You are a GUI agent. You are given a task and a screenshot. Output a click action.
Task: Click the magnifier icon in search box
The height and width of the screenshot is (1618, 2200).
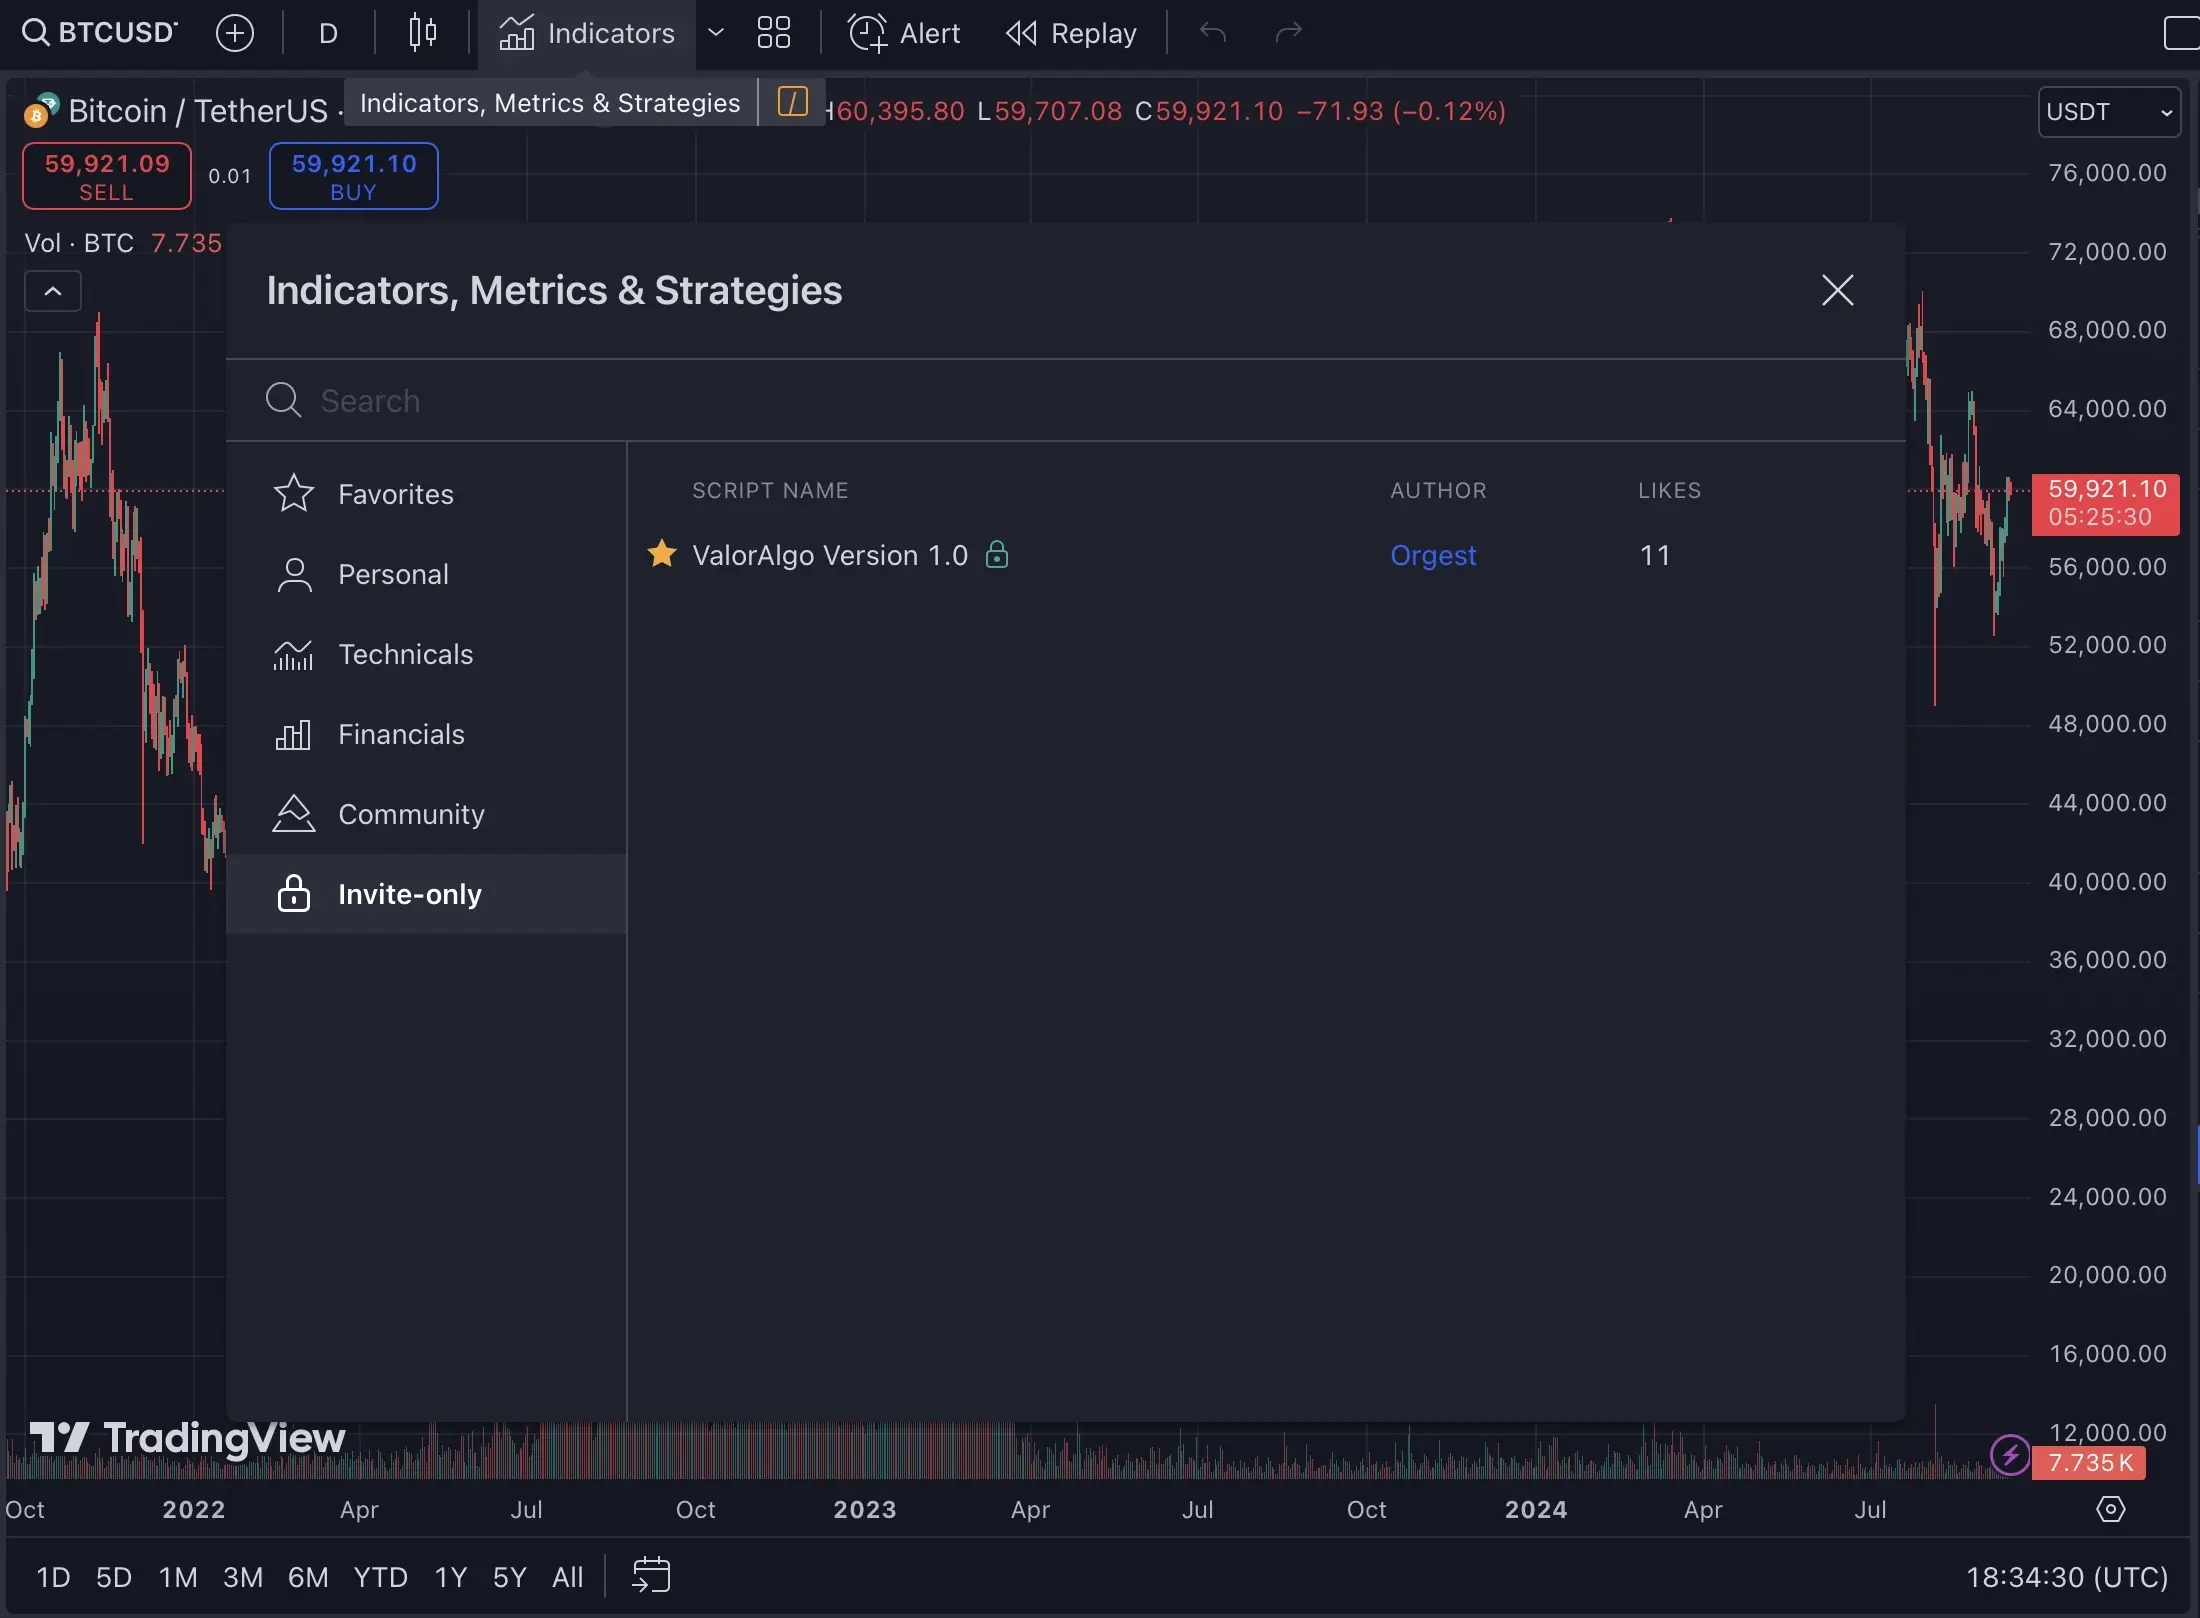pyautogui.click(x=284, y=400)
